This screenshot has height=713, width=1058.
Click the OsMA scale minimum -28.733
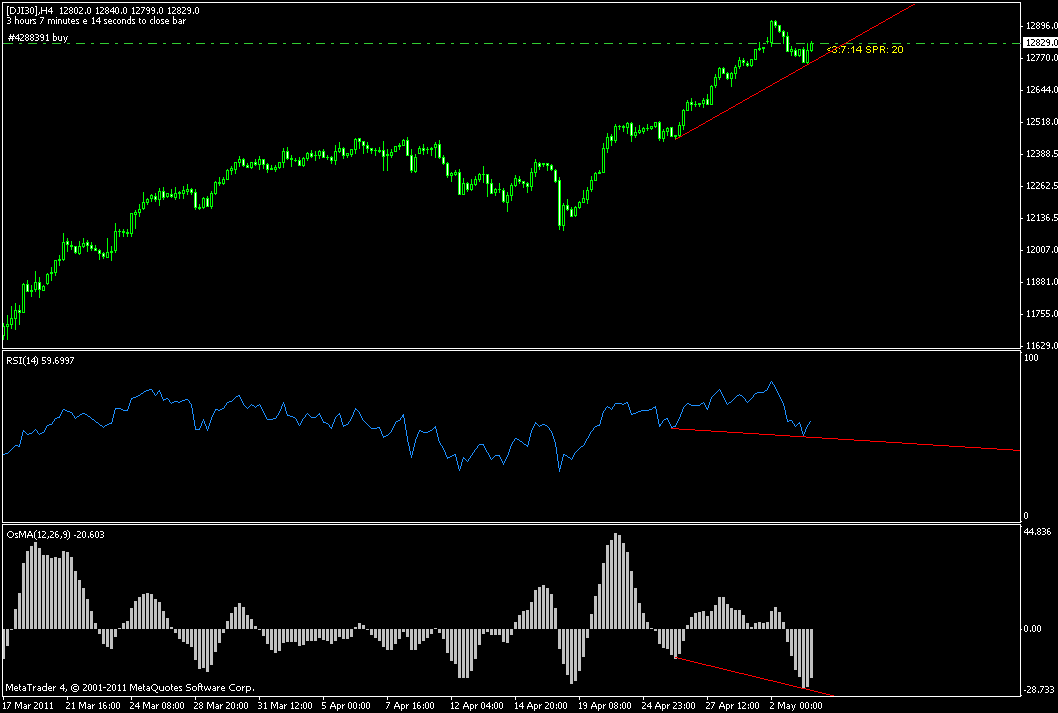[x=1039, y=689]
